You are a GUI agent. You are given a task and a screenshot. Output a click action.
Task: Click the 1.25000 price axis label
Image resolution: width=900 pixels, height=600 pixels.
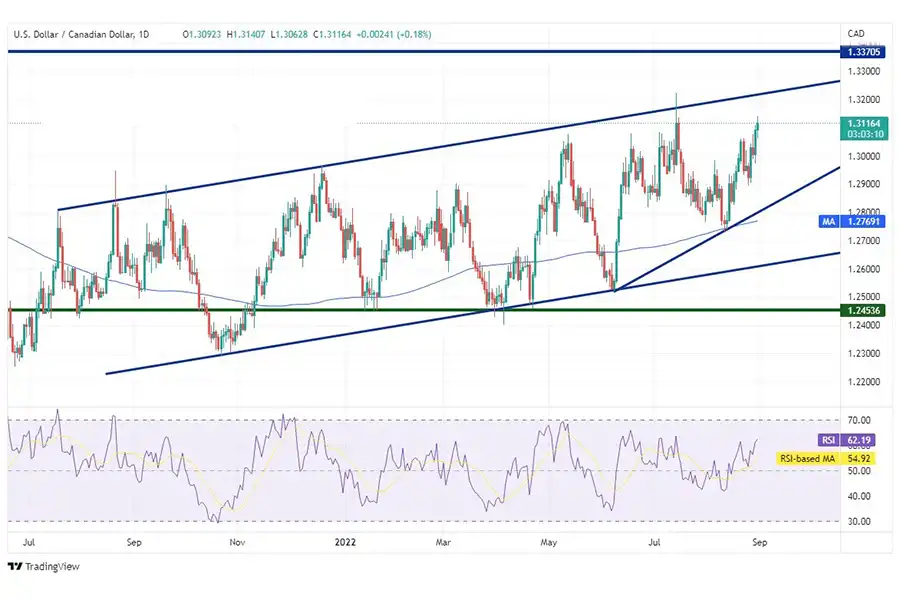pyautogui.click(x=864, y=297)
